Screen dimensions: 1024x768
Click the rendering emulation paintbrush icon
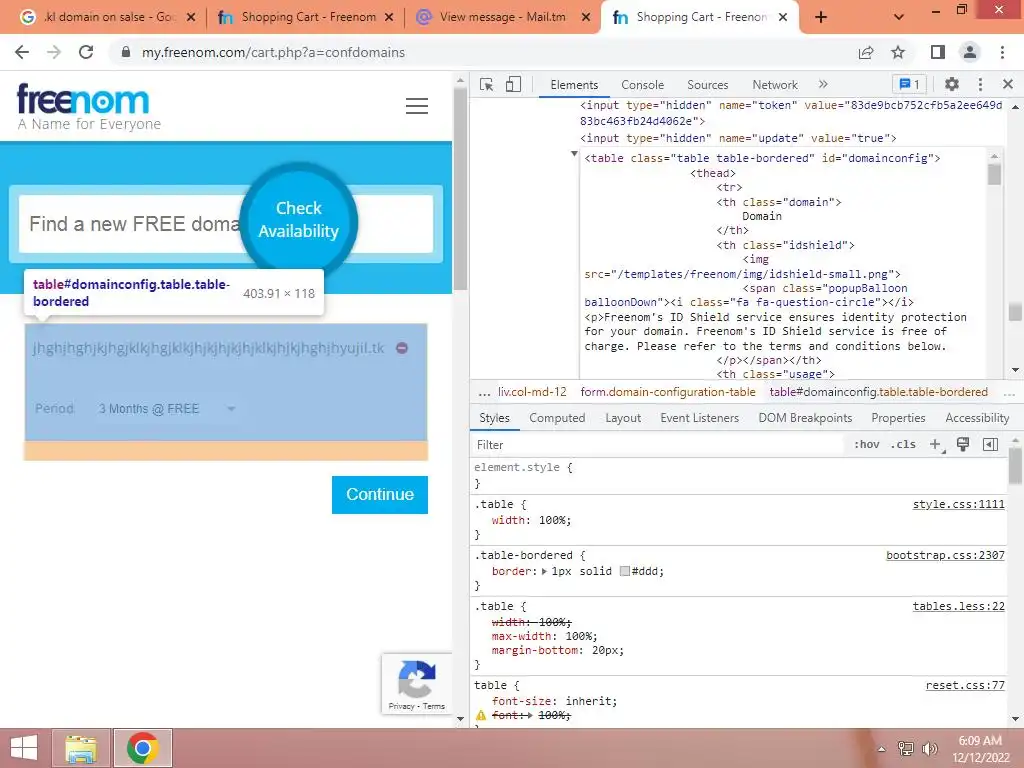click(x=963, y=445)
